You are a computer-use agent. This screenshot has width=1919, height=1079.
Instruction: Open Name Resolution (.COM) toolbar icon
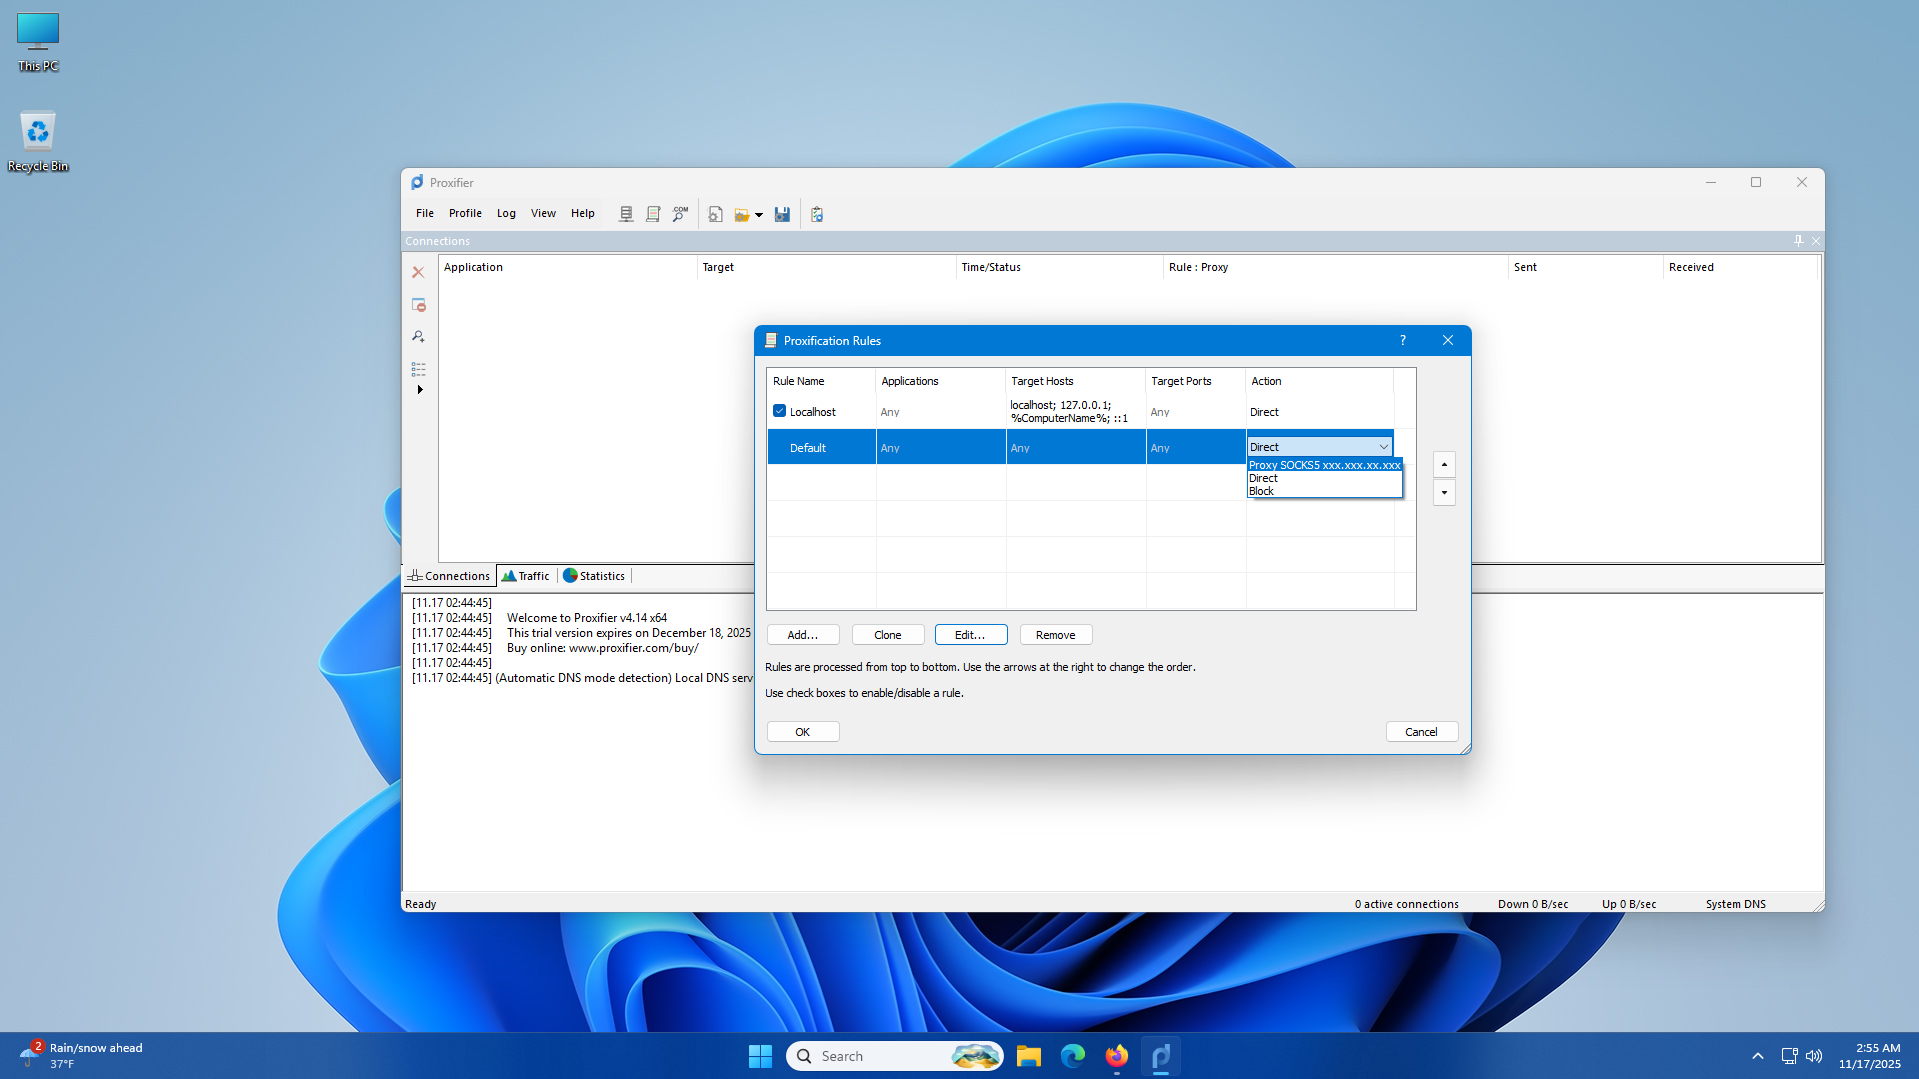[x=680, y=214]
